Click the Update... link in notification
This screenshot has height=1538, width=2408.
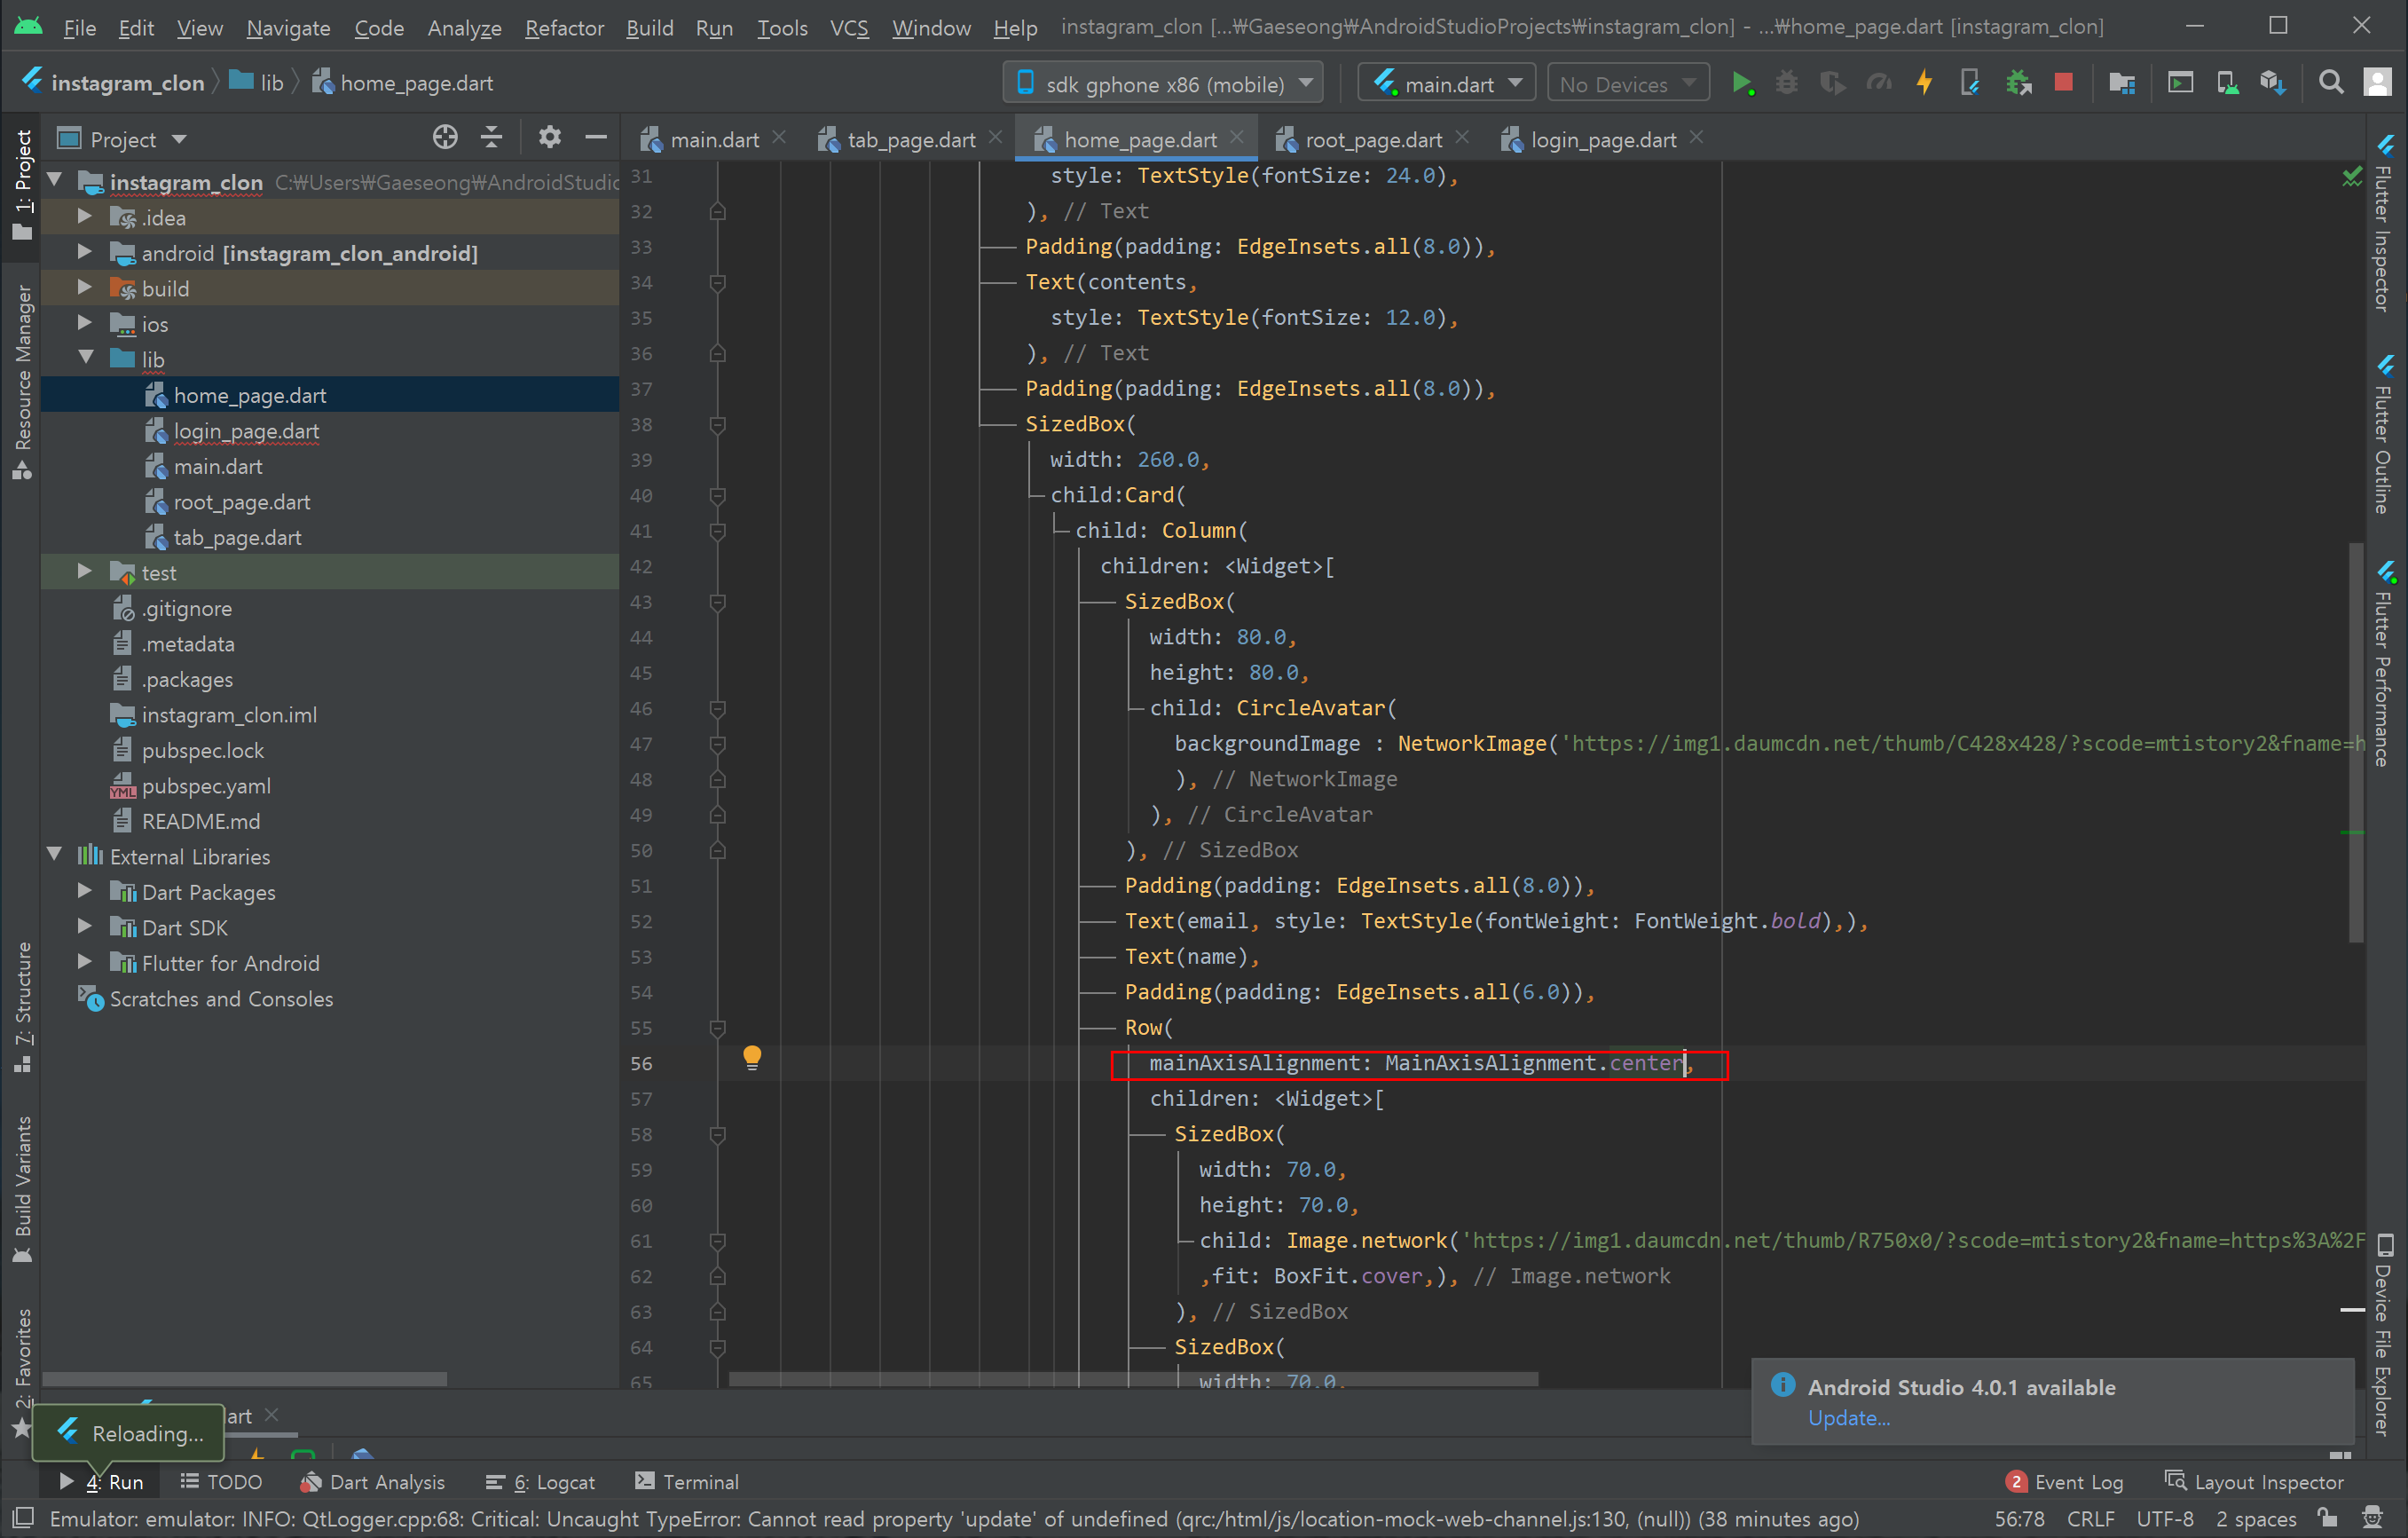click(1848, 1418)
